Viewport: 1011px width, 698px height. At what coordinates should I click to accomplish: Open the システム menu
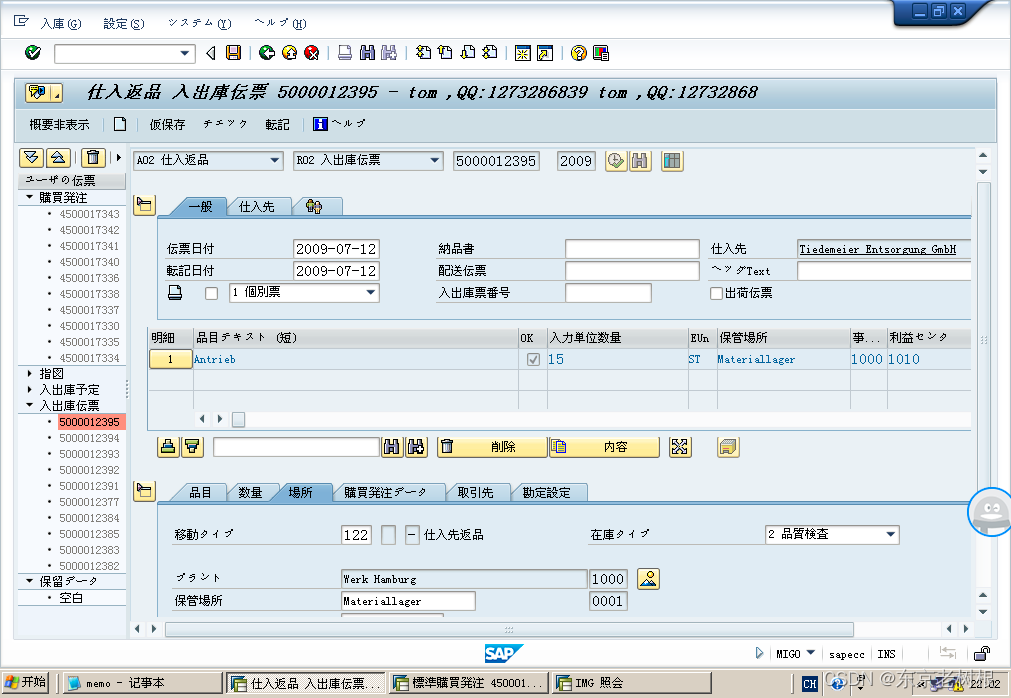198,23
